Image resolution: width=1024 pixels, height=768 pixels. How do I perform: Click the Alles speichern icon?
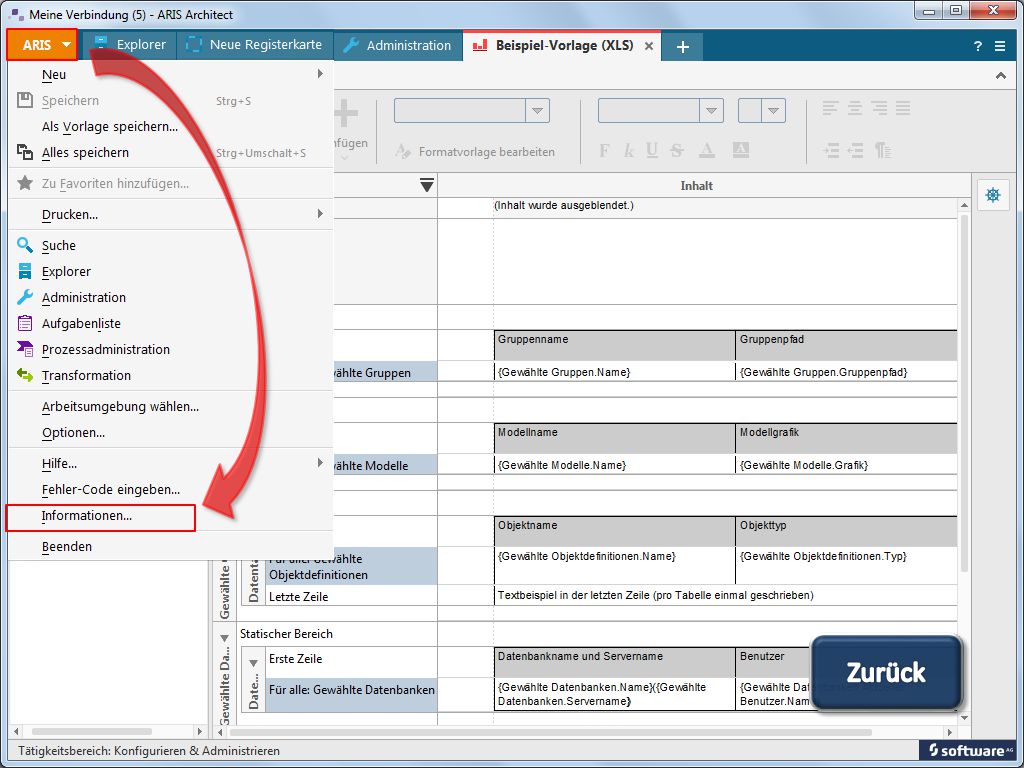point(25,152)
